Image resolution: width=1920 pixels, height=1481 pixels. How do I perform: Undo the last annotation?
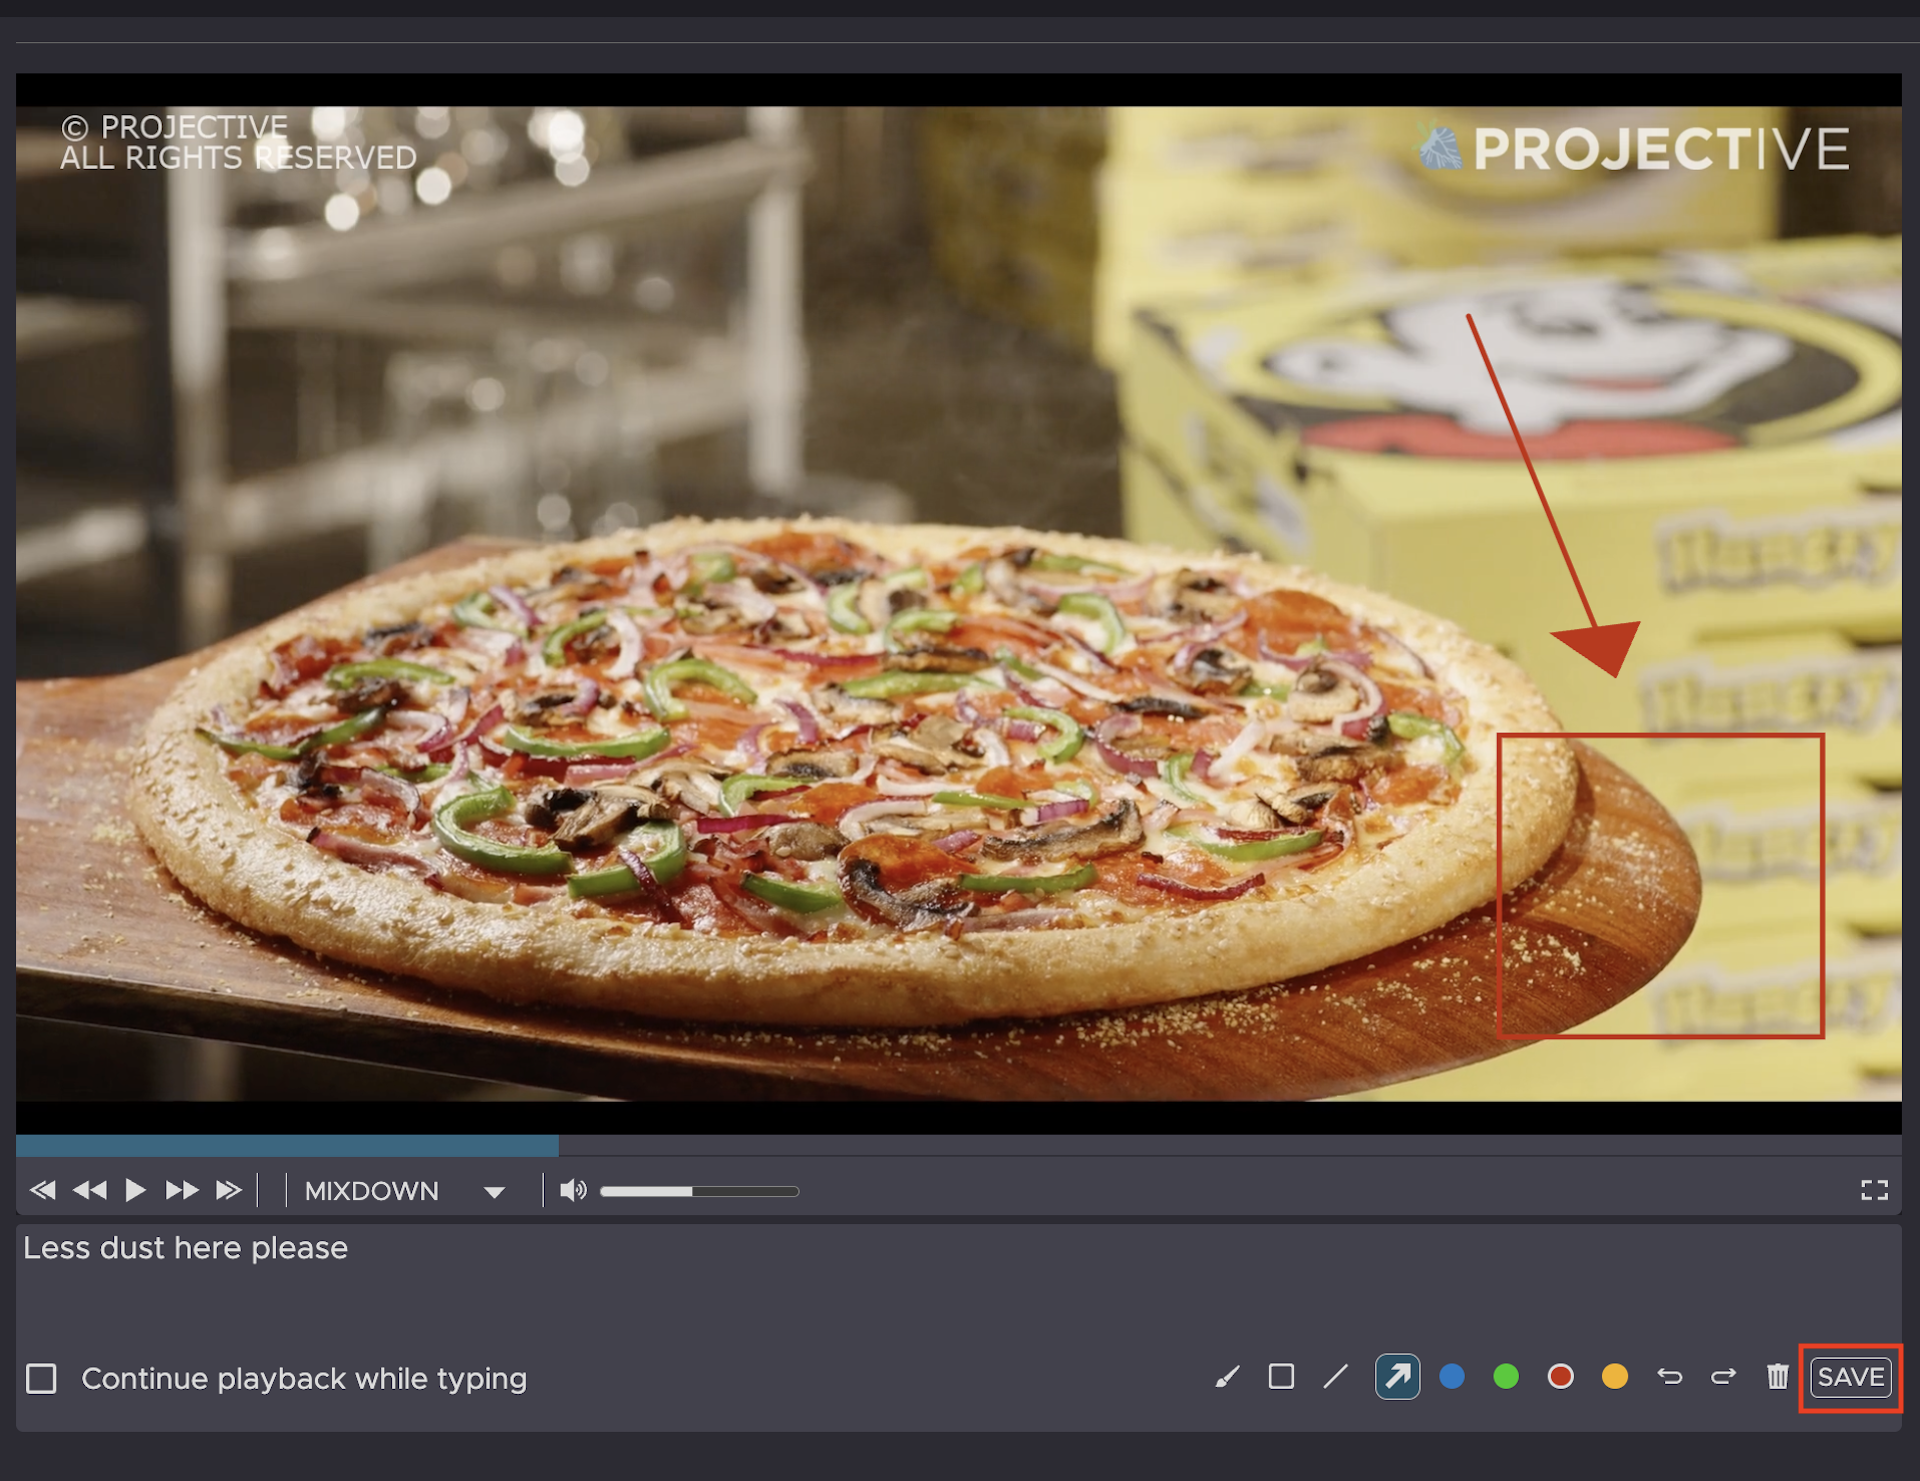click(1669, 1377)
